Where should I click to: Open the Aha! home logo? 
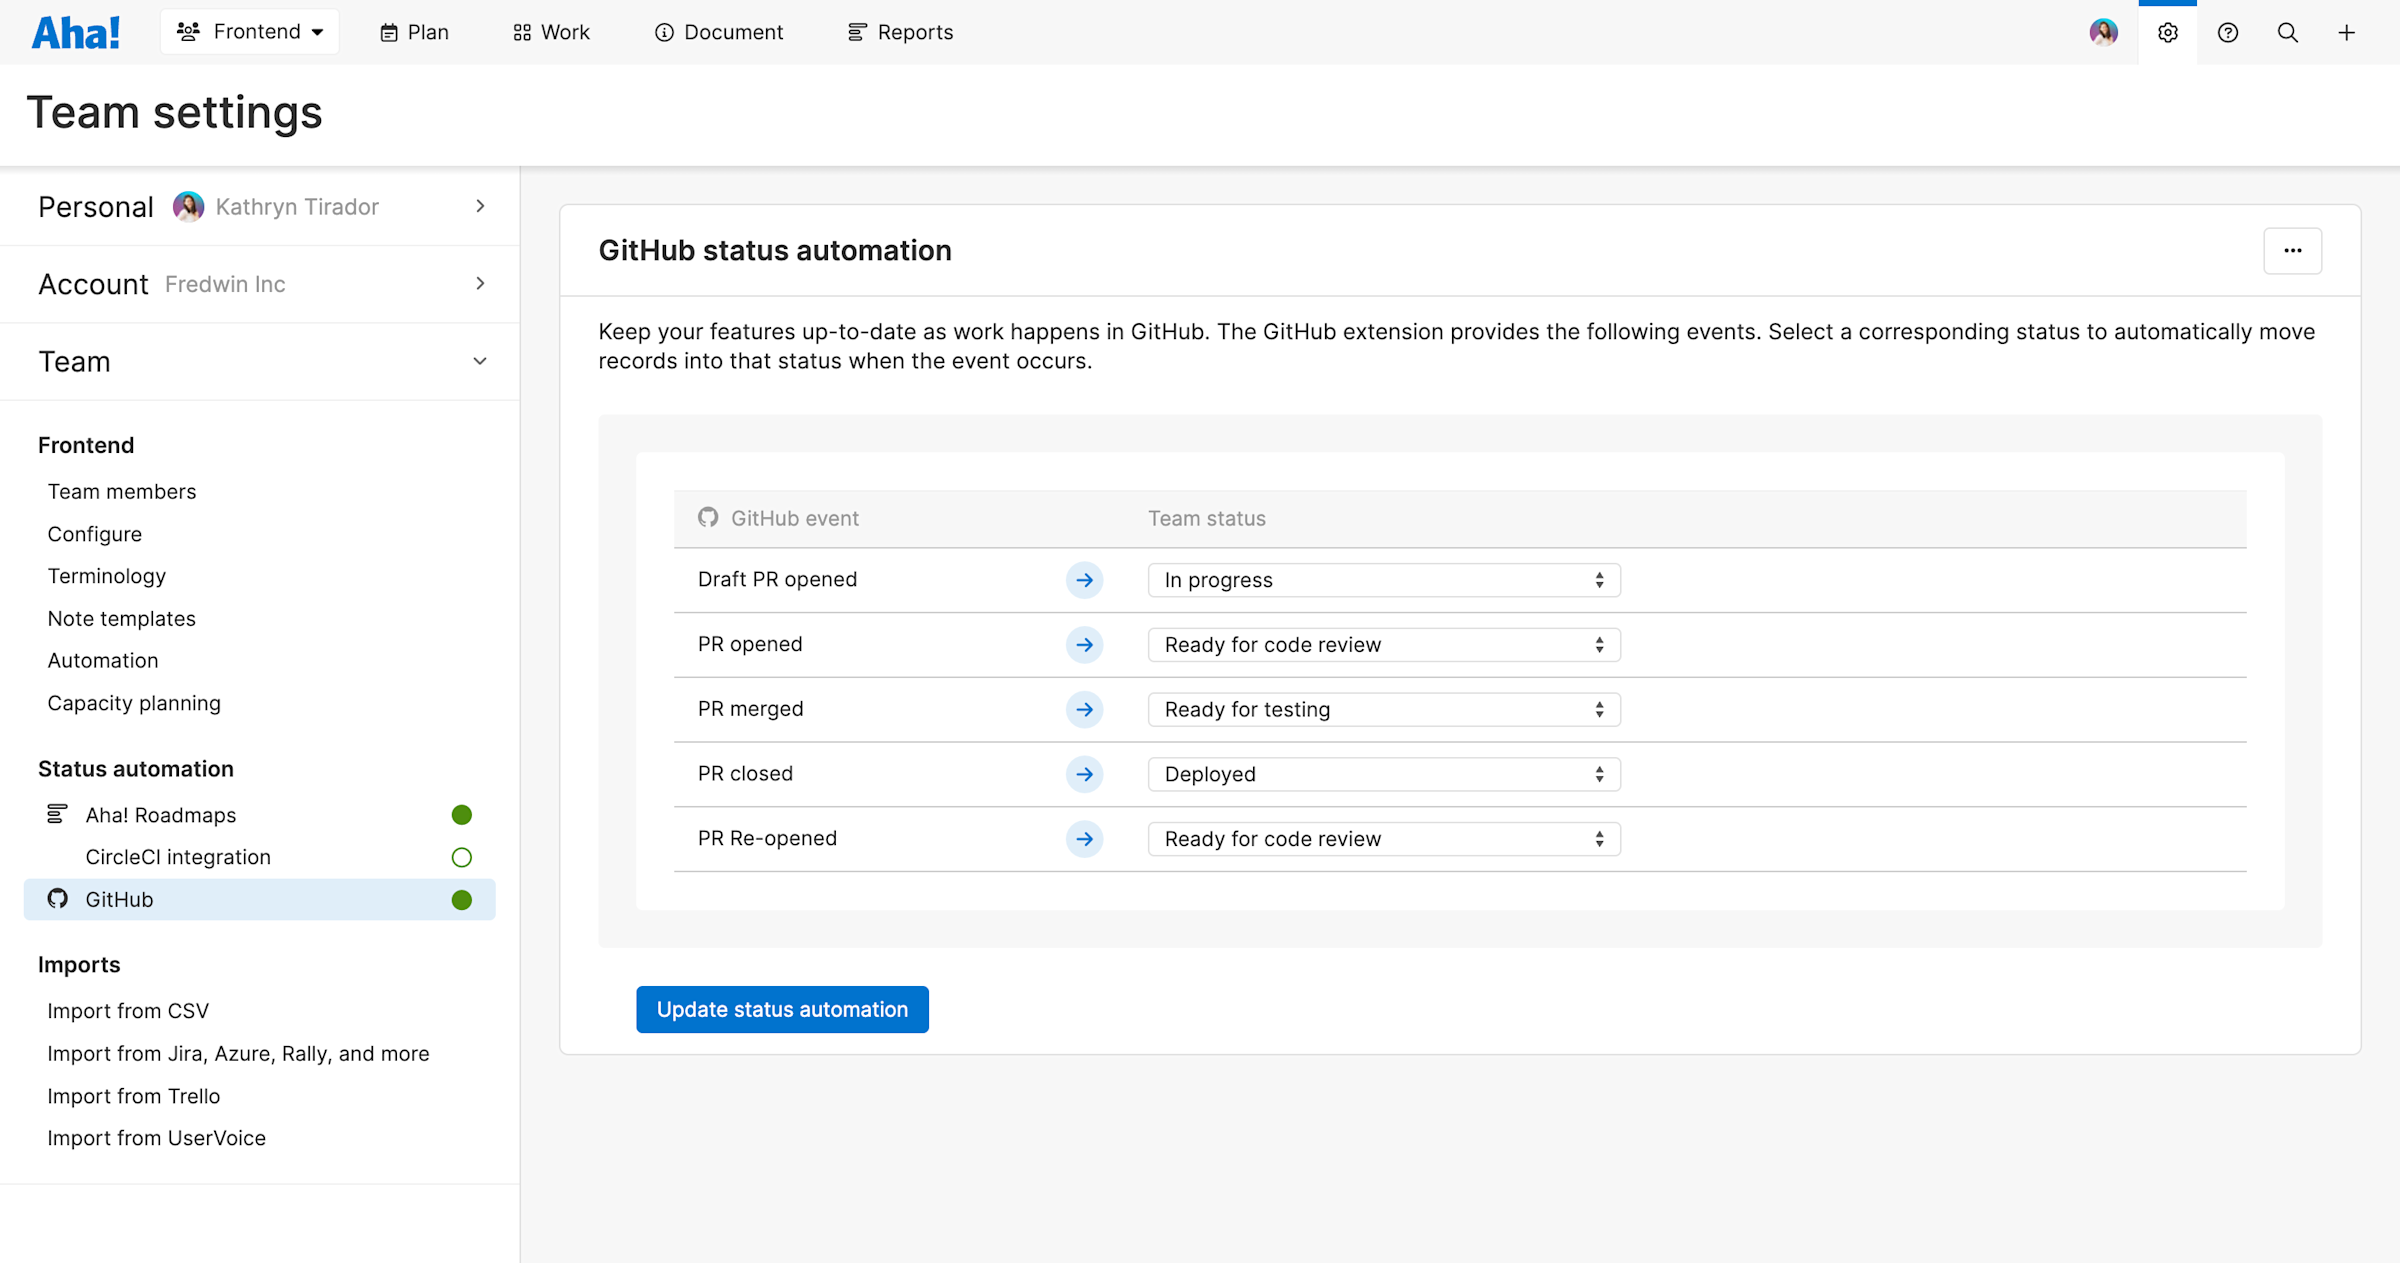(x=76, y=31)
